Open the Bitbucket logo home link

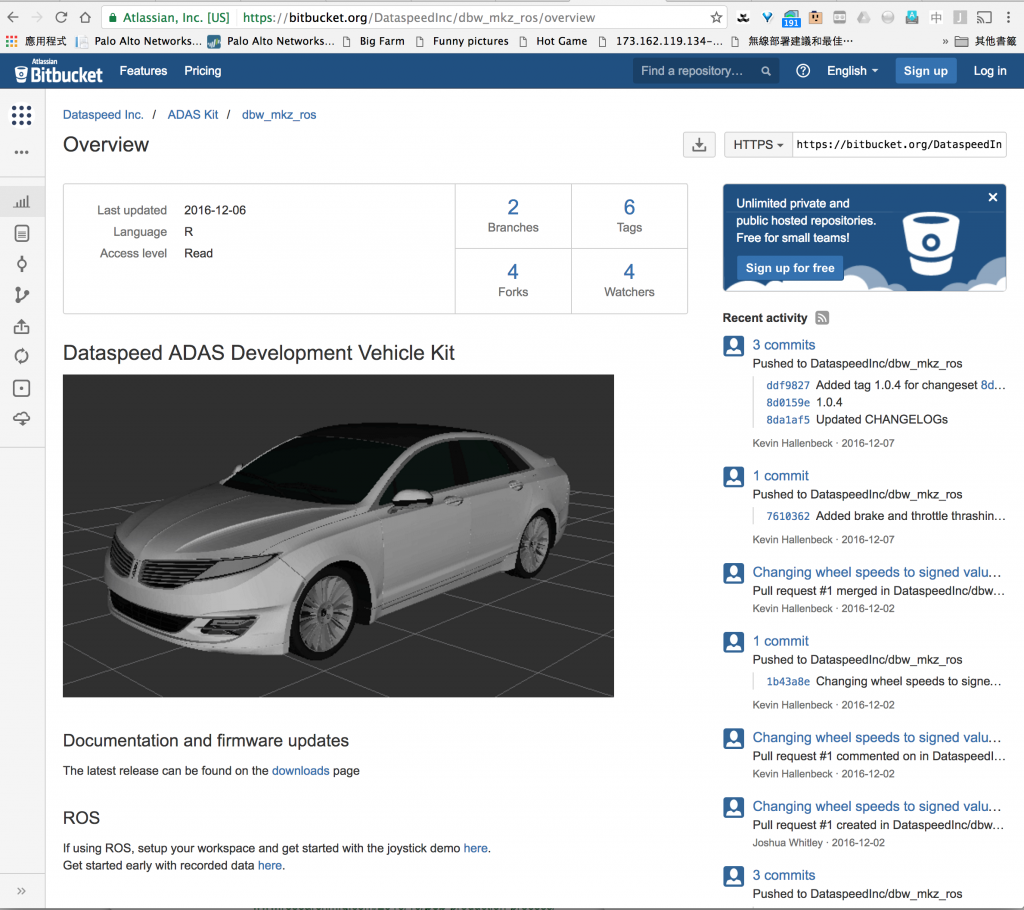58,71
